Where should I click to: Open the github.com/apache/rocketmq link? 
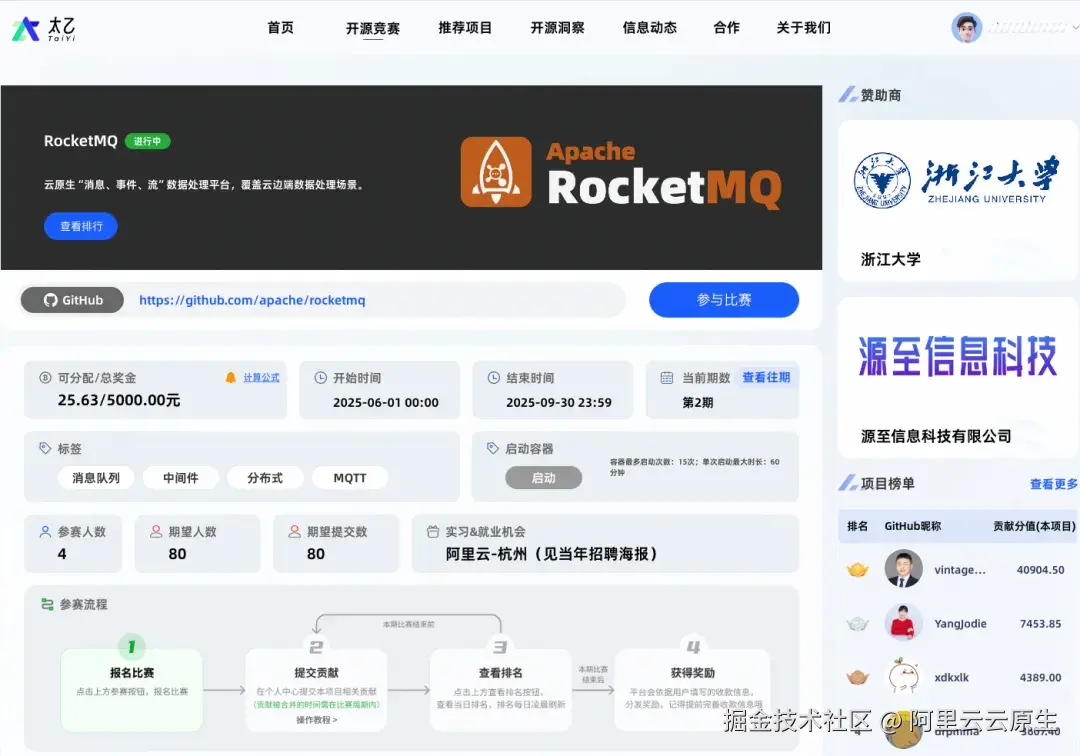click(x=252, y=300)
